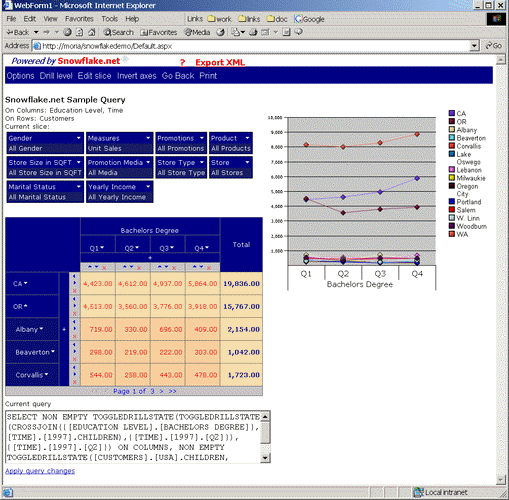Open the Gender slice dropdown

(79, 138)
